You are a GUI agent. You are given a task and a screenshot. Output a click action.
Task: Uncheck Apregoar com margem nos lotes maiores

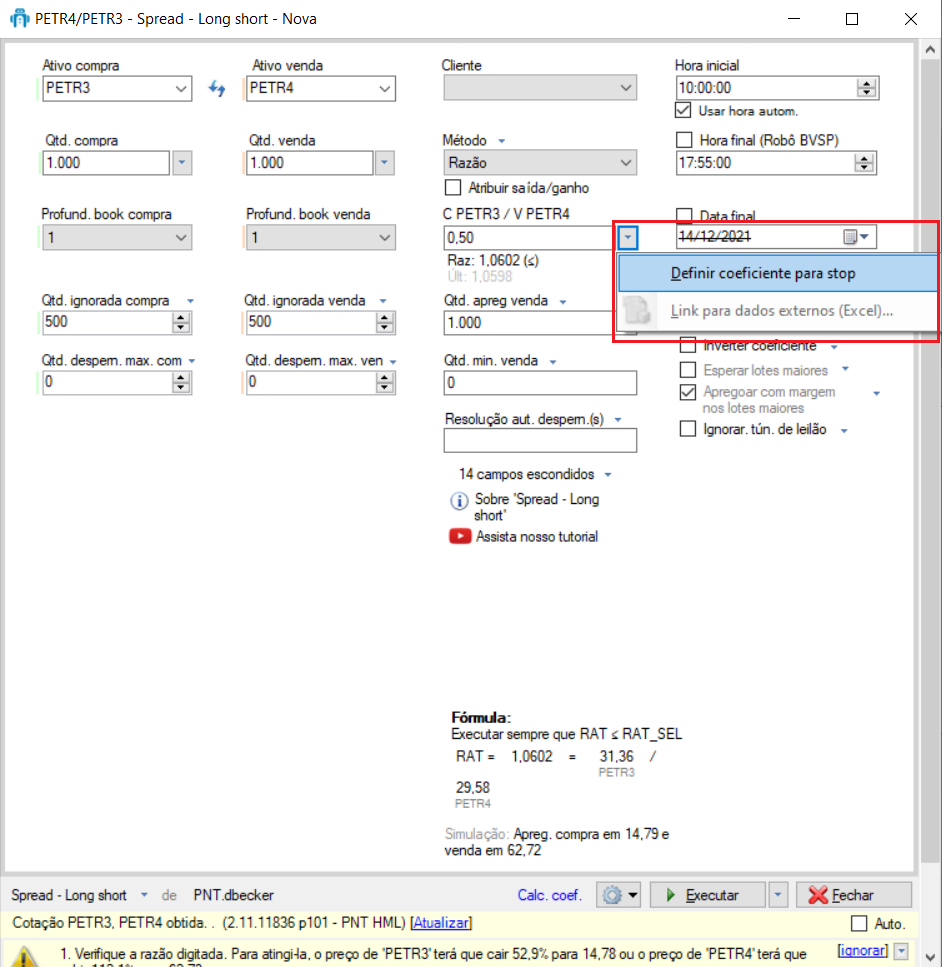click(x=688, y=392)
